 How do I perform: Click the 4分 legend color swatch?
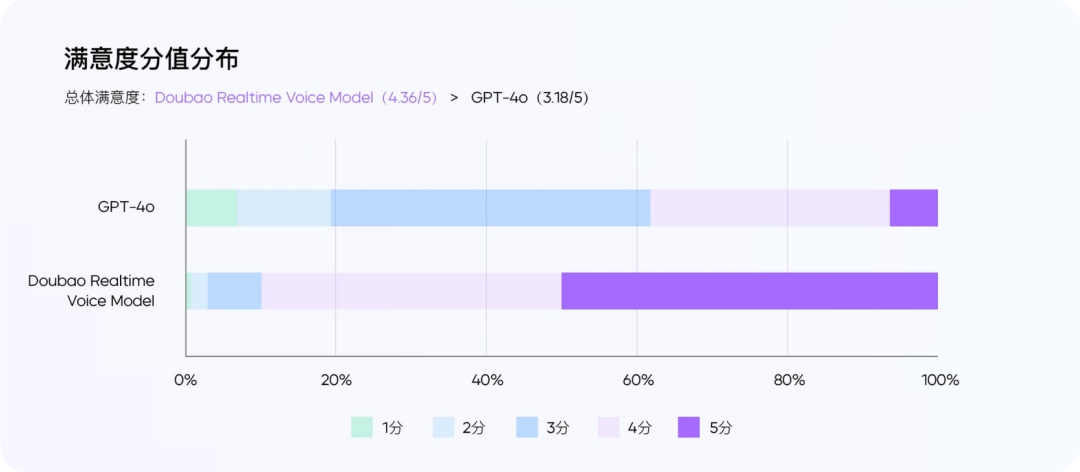coord(610,427)
